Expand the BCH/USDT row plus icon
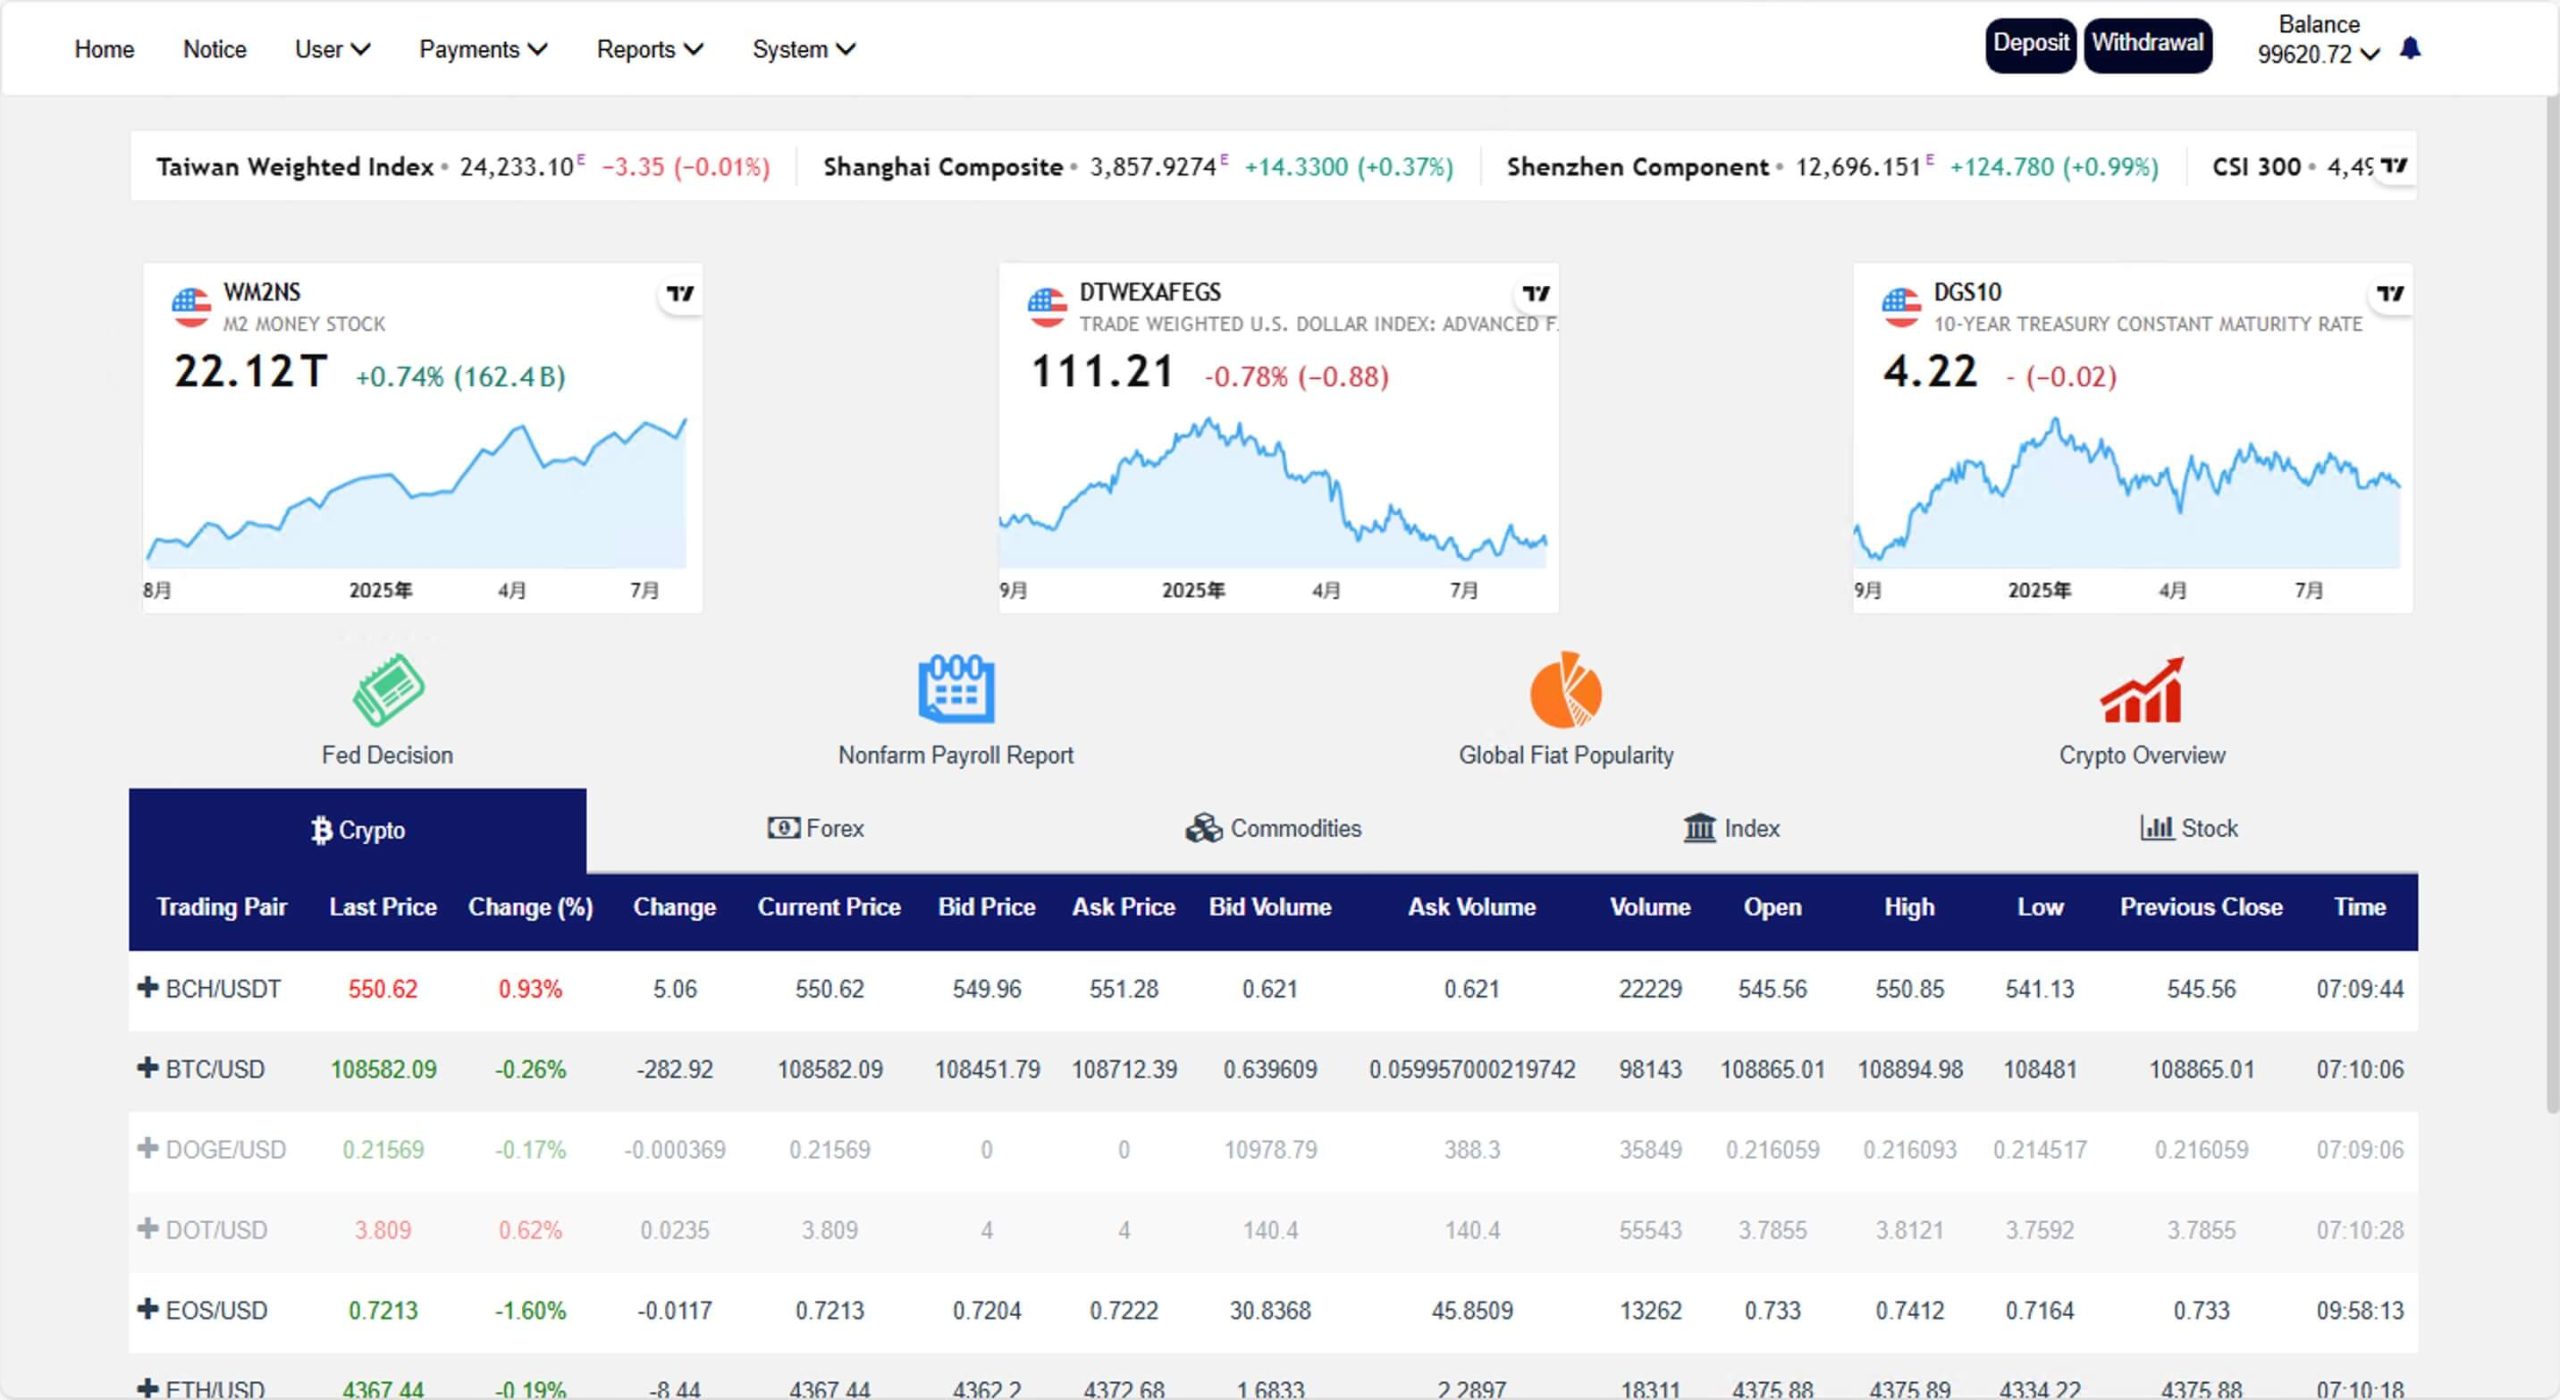The image size is (2560, 1400). tap(147, 987)
